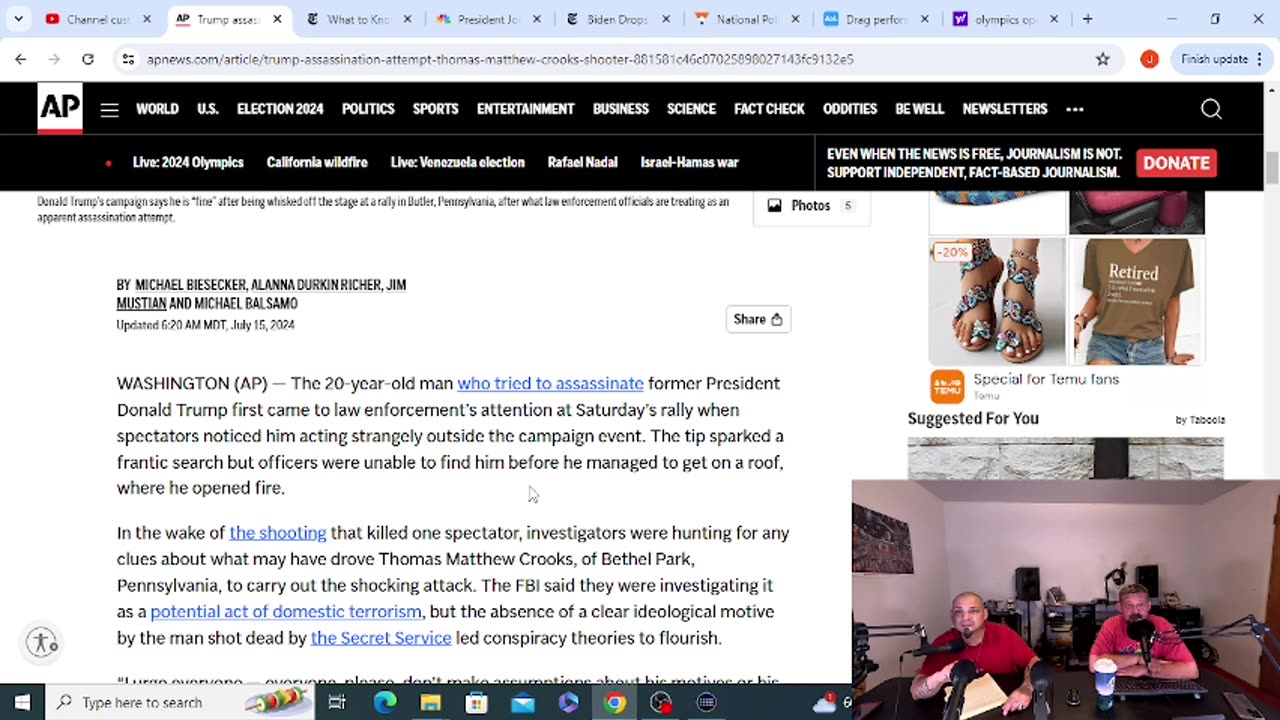1280x720 pixels.
Task: Open the U.S. section menu
Action: click(207, 109)
